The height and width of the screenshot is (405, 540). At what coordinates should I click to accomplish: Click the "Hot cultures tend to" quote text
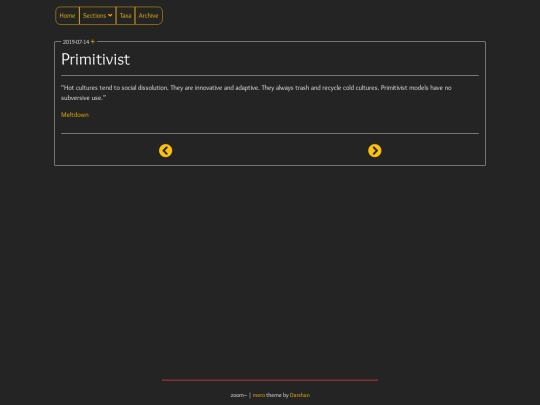point(256,93)
